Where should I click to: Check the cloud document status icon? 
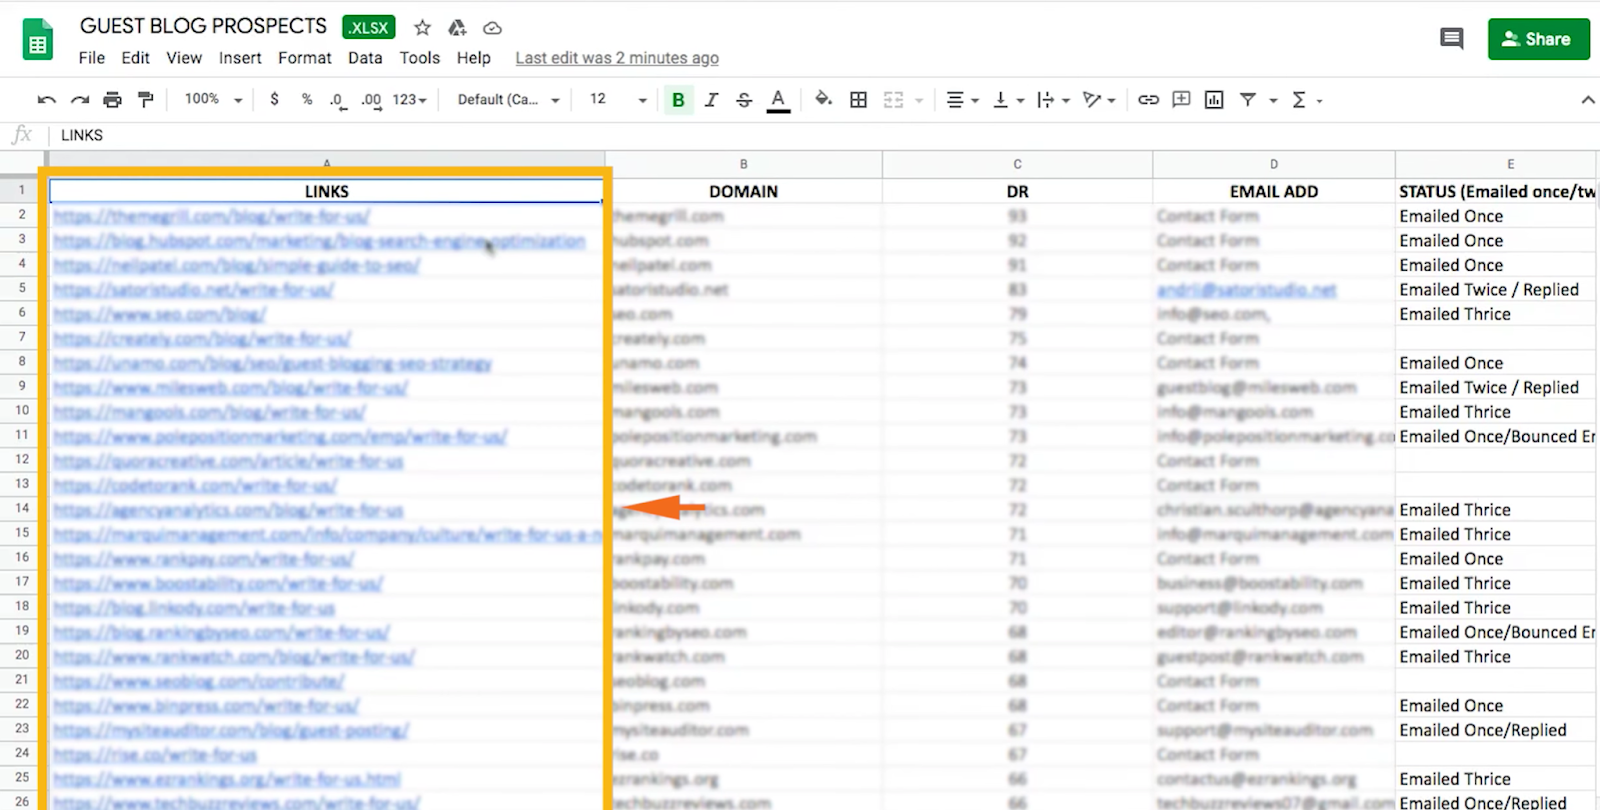pos(492,28)
